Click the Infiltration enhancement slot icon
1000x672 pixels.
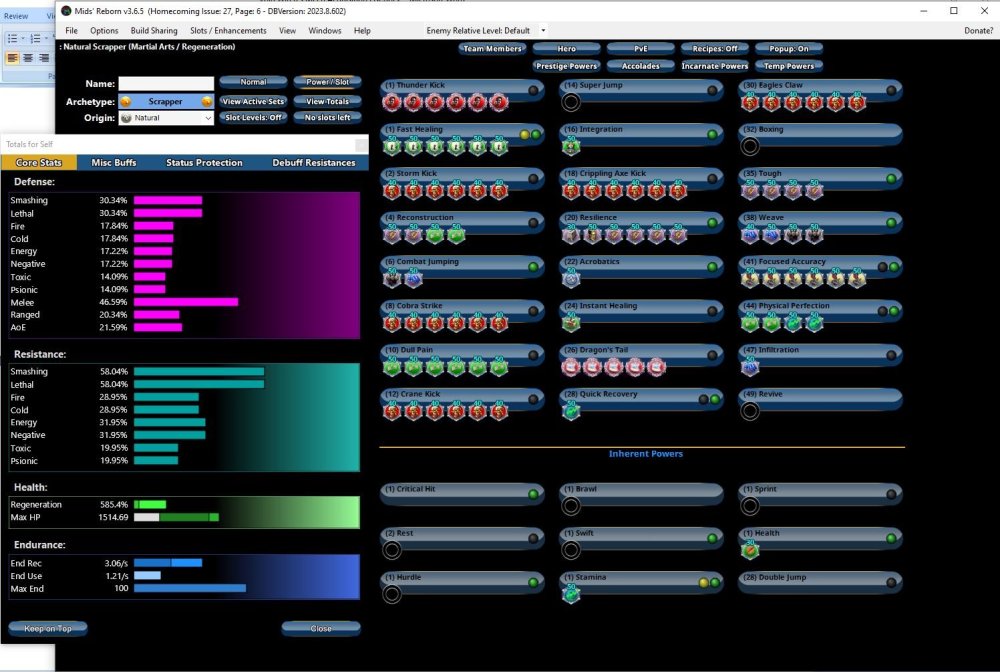pos(750,367)
